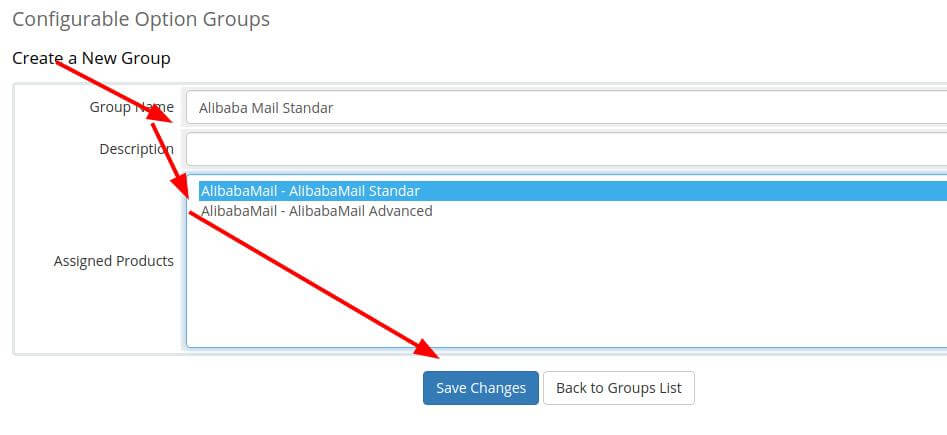Click the Save Changes button
The image size is (947, 435).
point(480,388)
